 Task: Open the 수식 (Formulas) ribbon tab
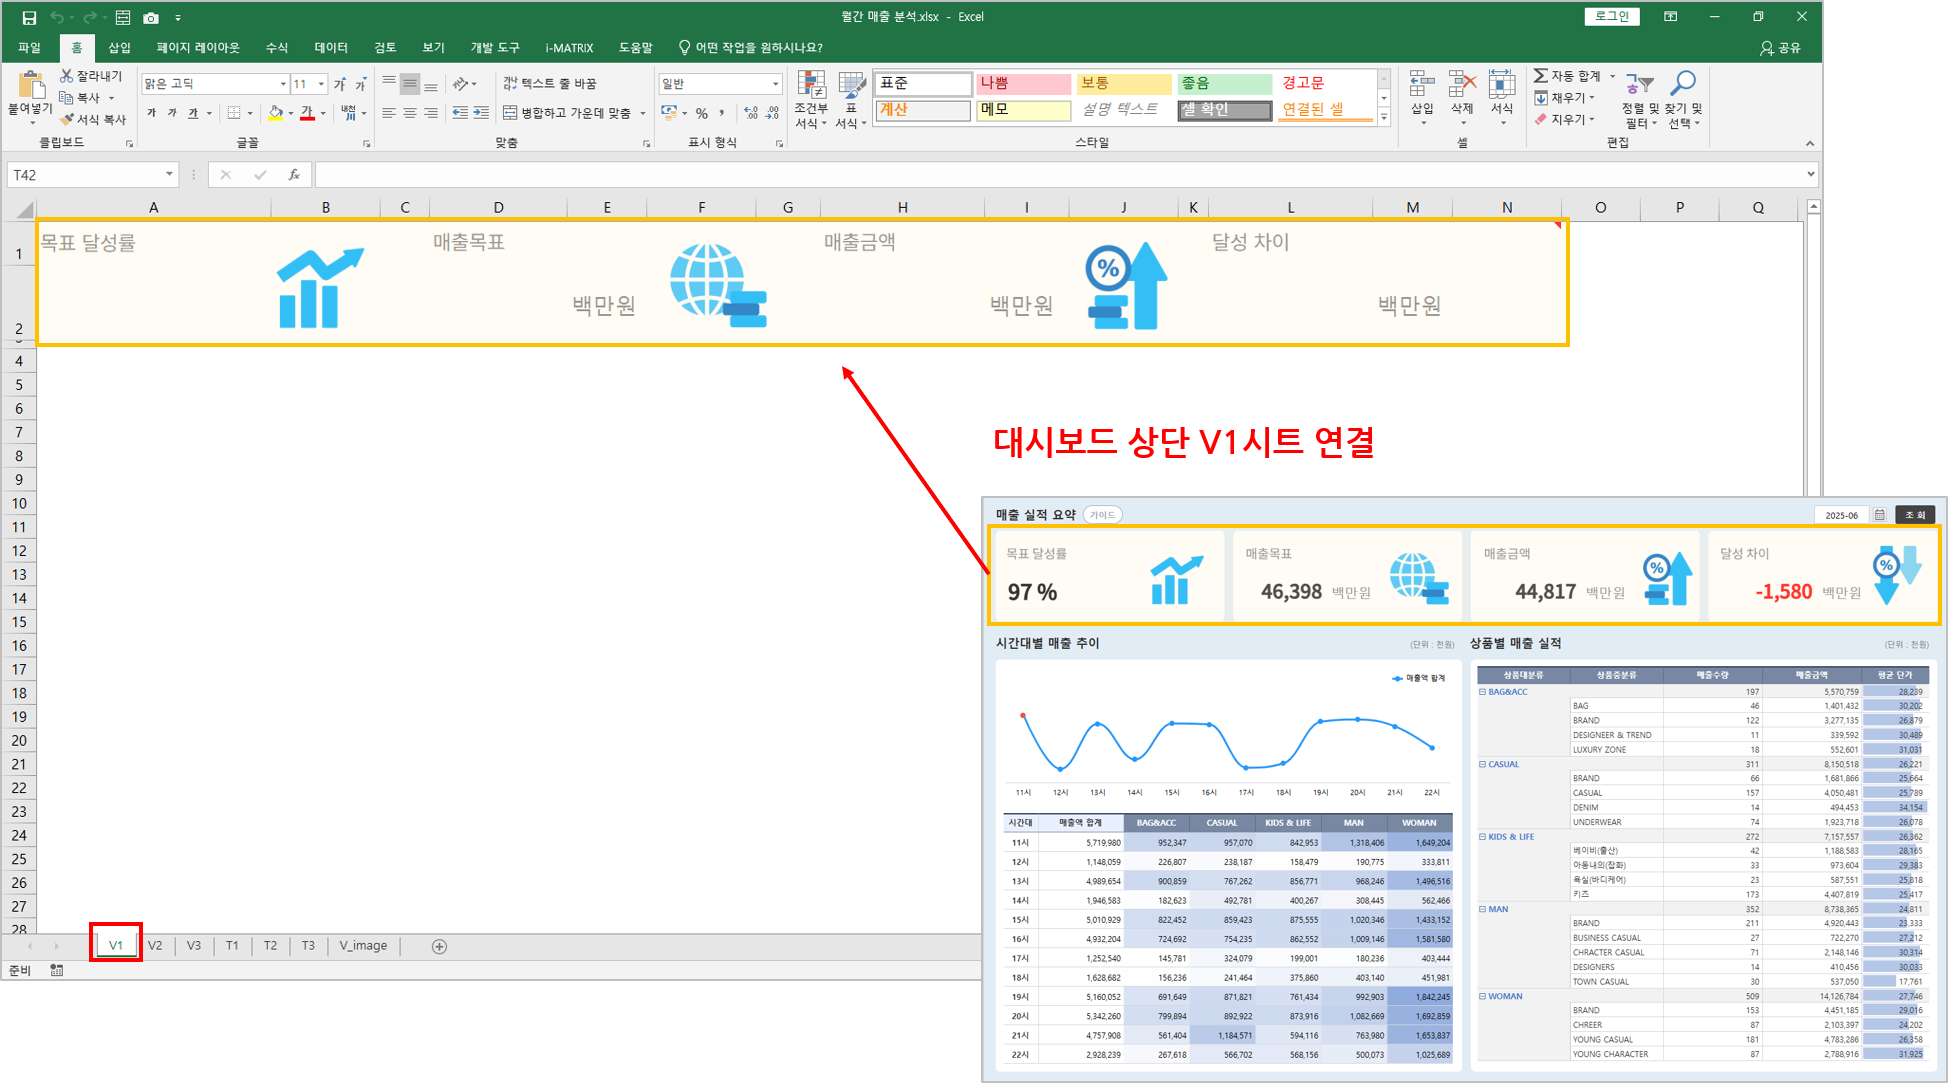pyautogui.click(x=276, y=47)
